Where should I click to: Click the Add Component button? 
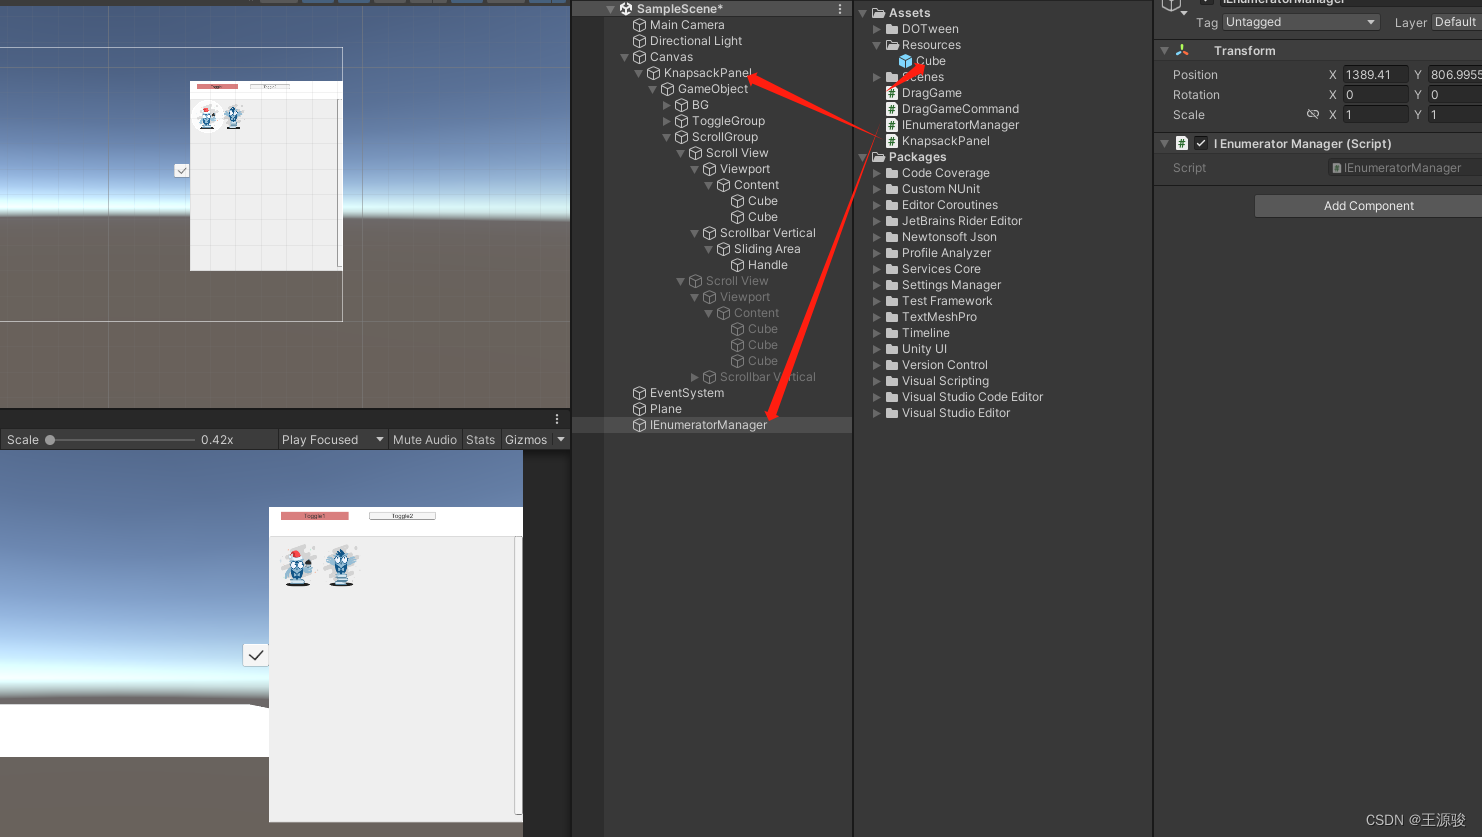[1368, 206]
